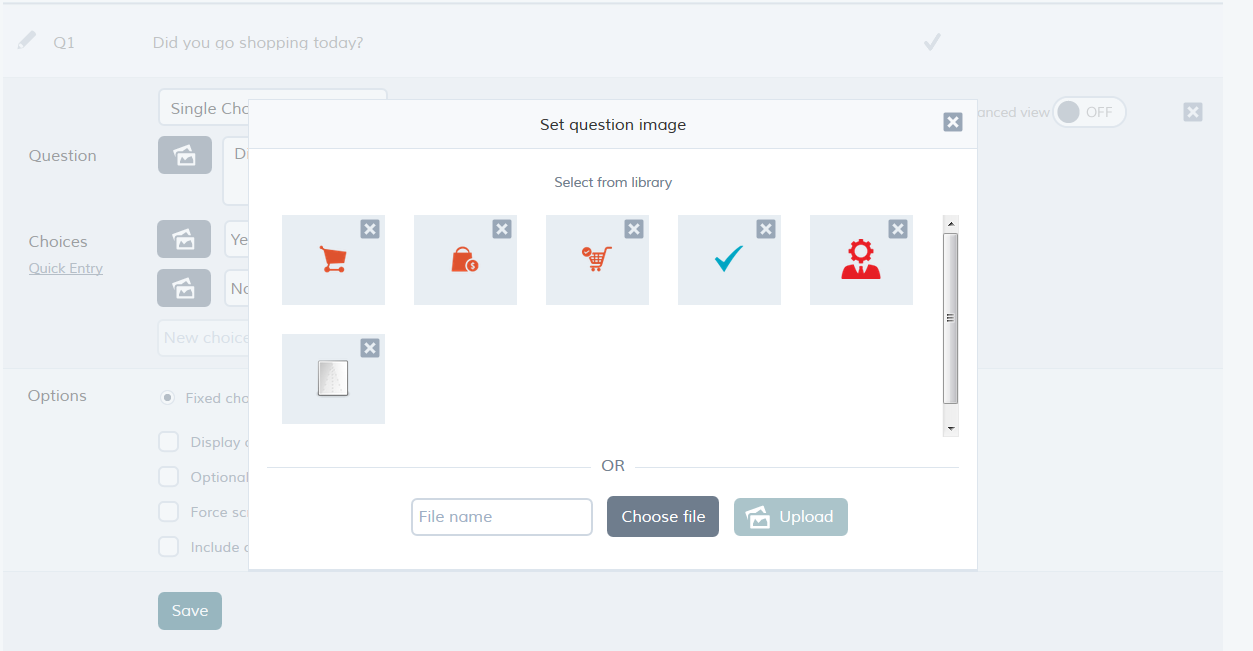The image size is (1253, 651).
Task: Pick the cart with checkmark library image
Action: (597, 260)
